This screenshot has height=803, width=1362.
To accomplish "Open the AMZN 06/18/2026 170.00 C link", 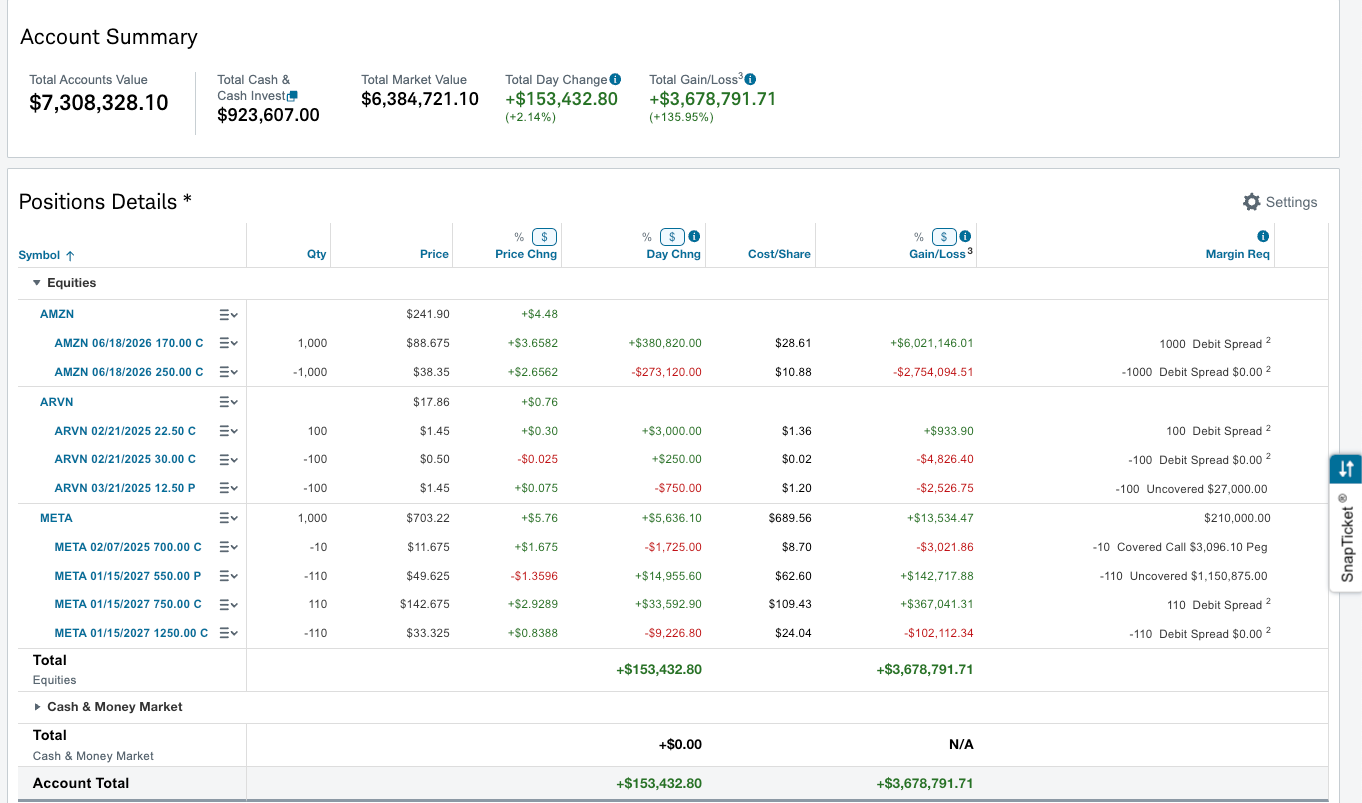I will click(x=129, y=343).
